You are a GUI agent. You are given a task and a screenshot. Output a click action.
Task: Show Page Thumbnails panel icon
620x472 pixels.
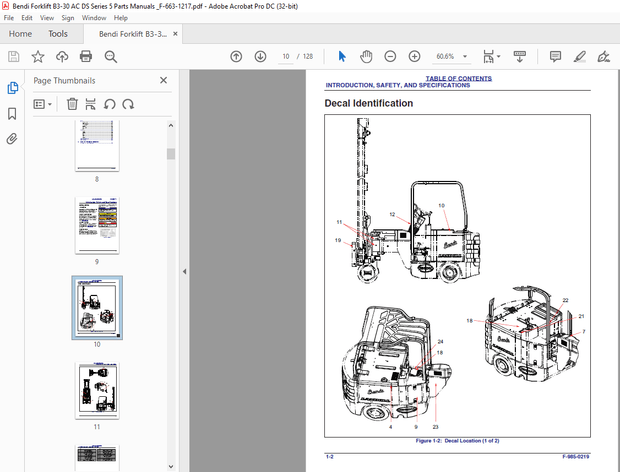pyautogui.click(x=12, y=87)
